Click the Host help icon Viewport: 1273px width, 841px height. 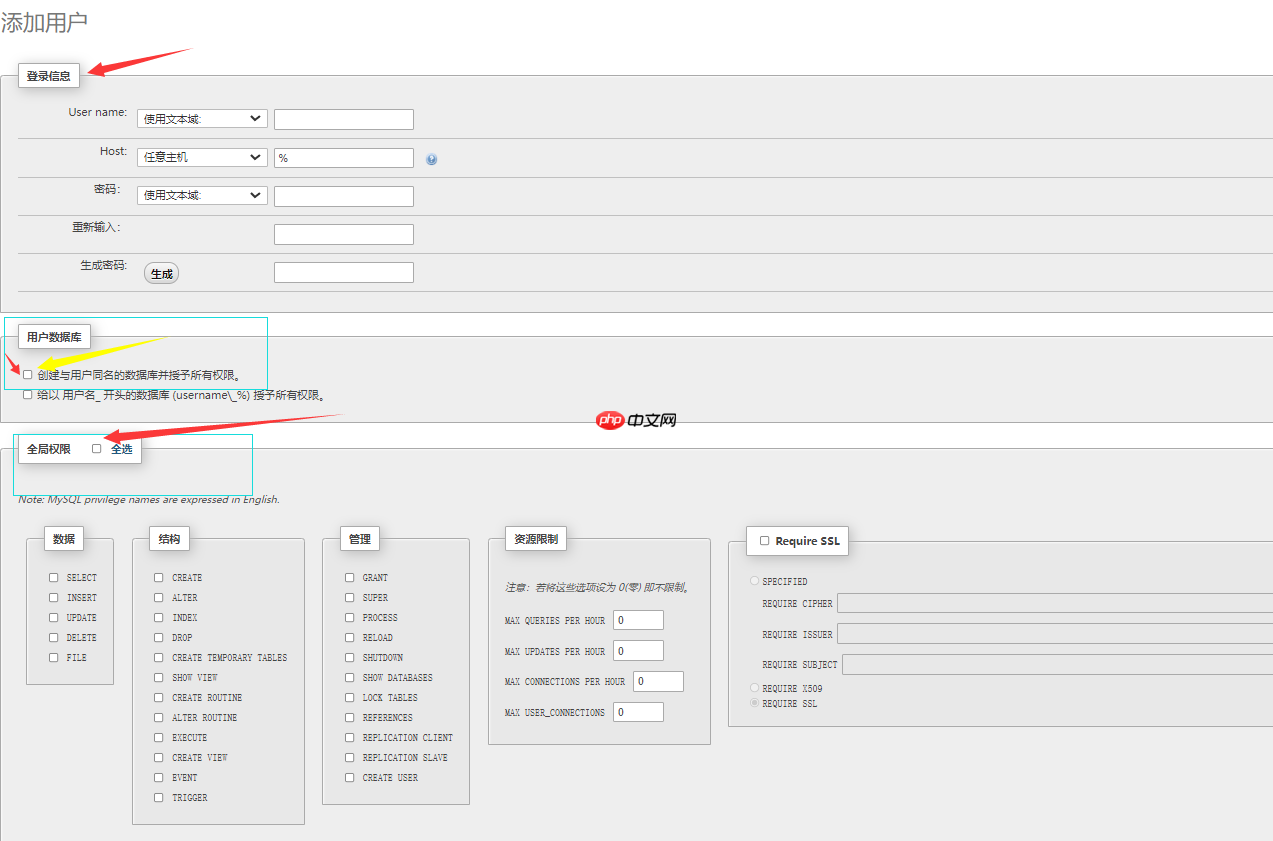[431, 159]
